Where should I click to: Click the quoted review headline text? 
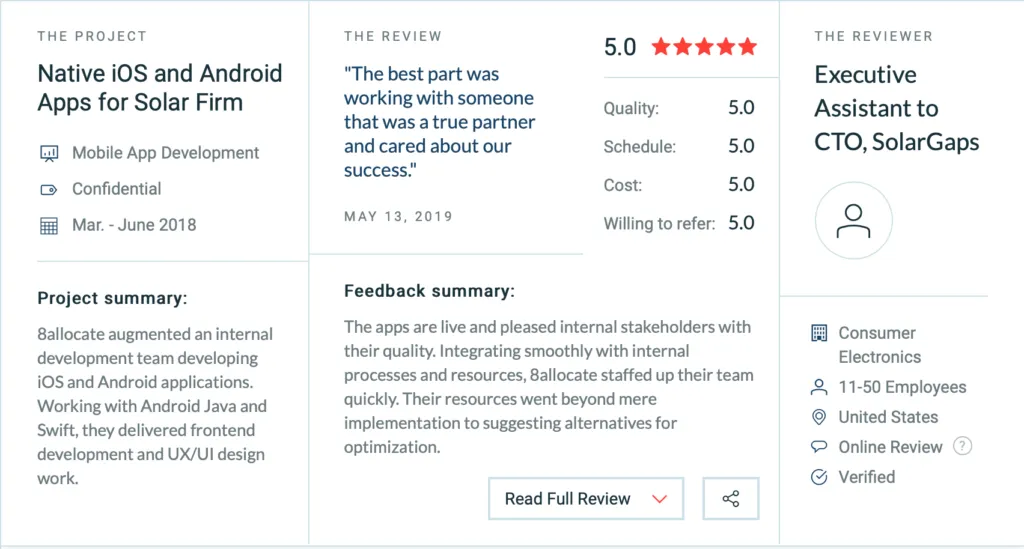(440, 122)
